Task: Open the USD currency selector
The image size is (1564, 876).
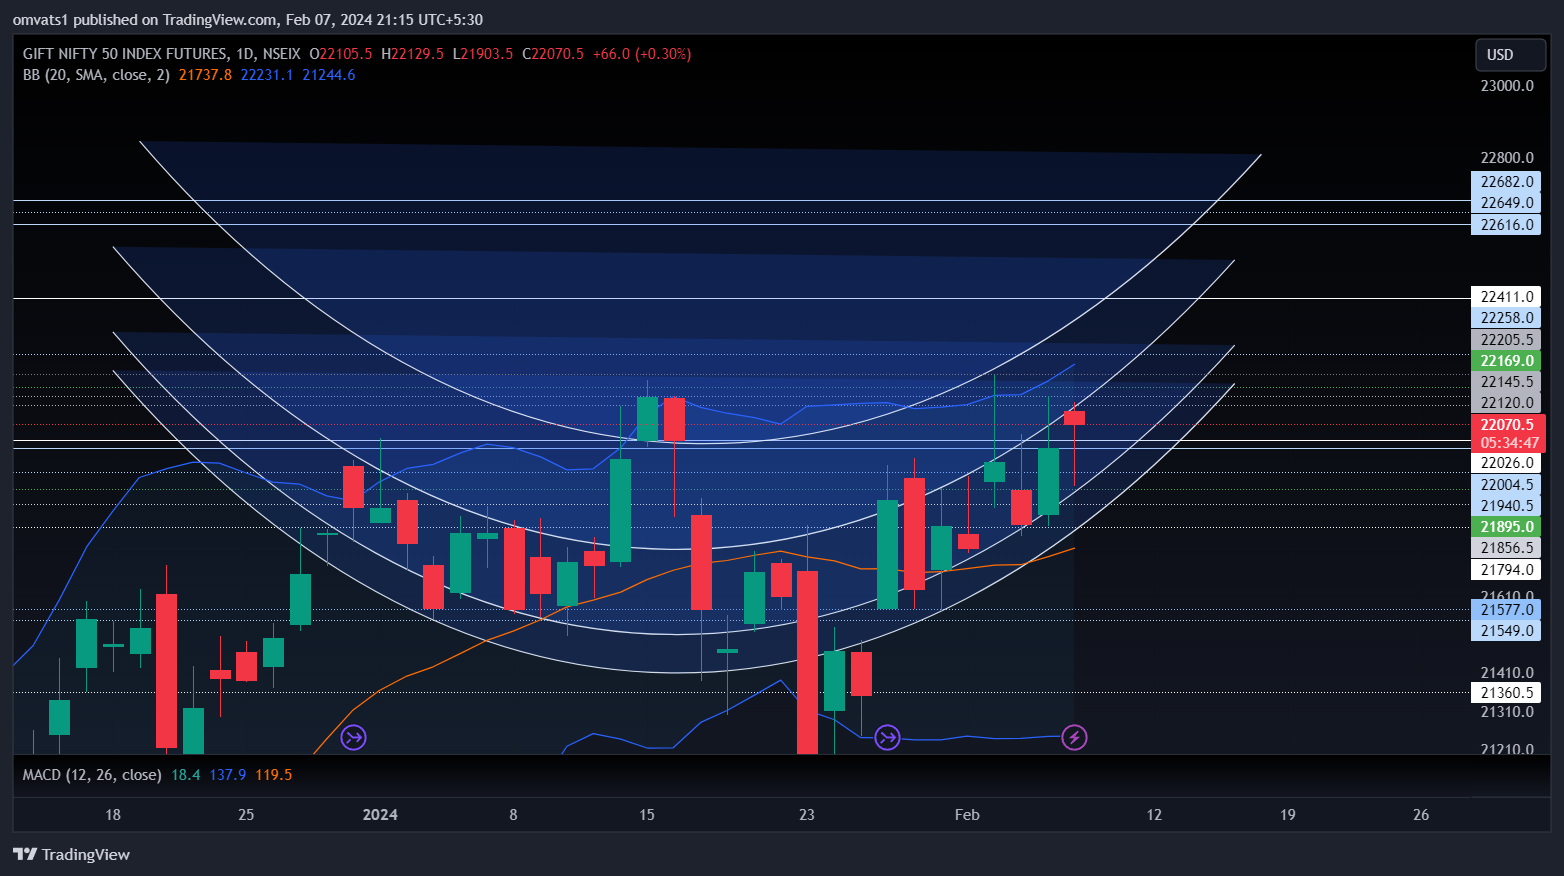Action: (x=1510, y=55)
